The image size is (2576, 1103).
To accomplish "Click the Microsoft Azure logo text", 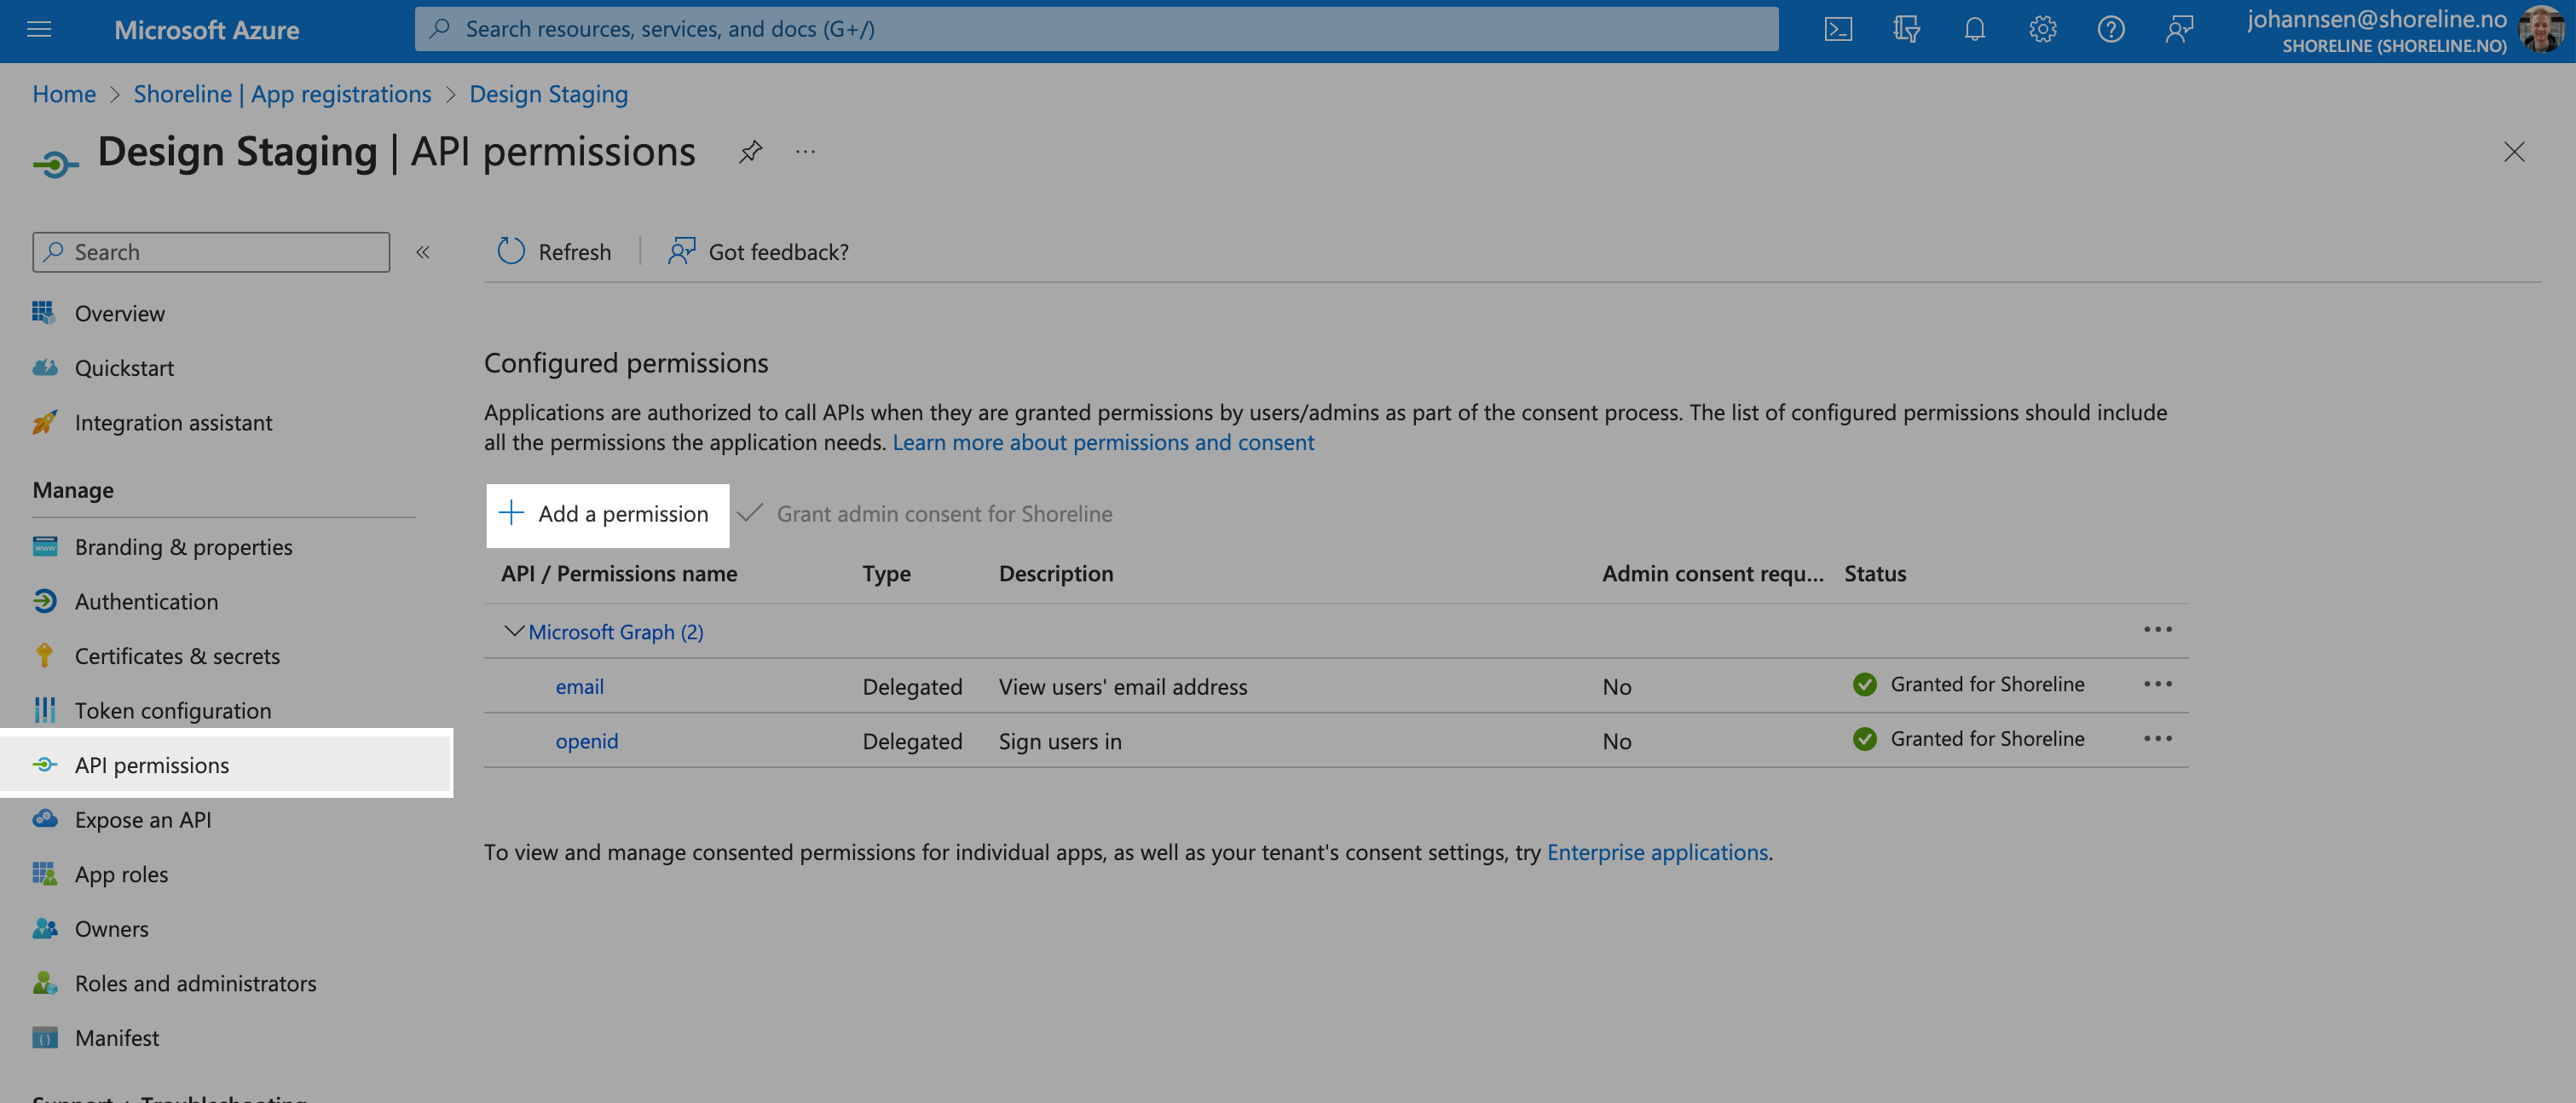I will (x=206, y=30).
